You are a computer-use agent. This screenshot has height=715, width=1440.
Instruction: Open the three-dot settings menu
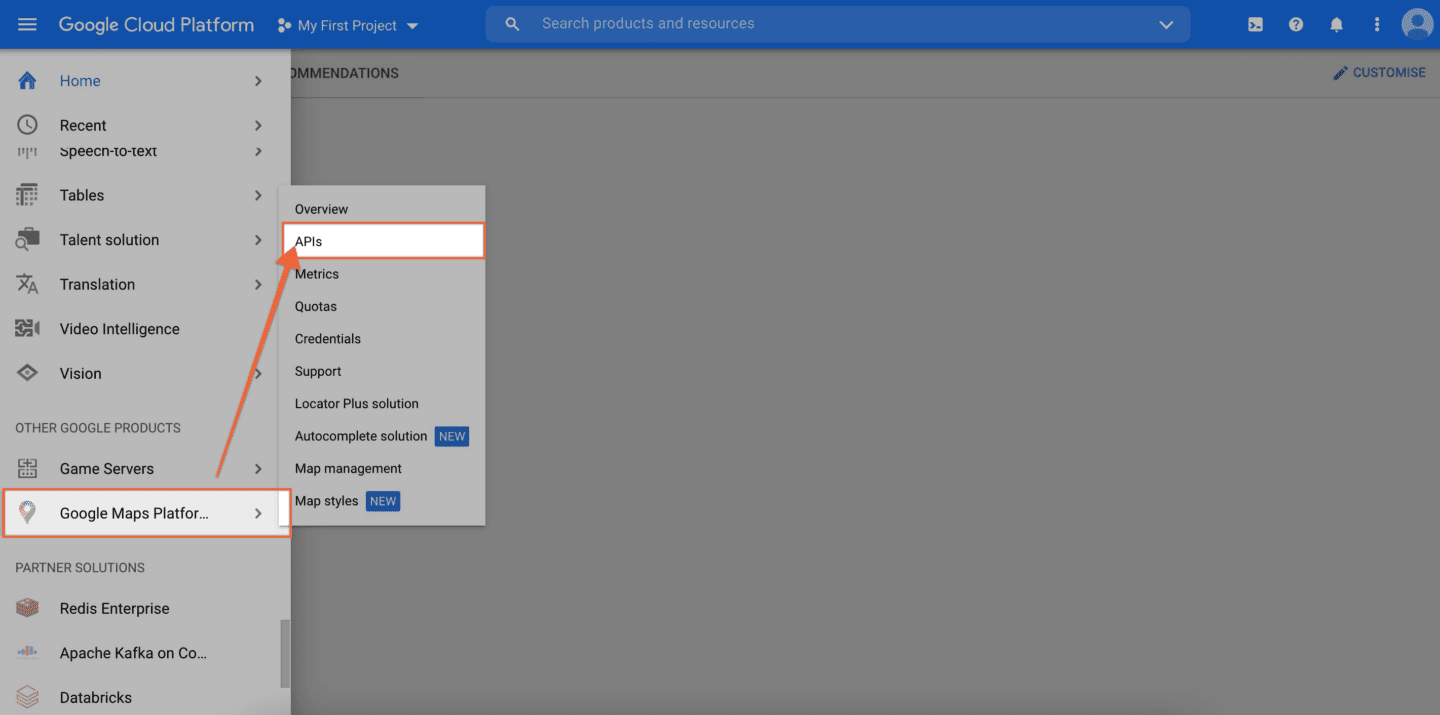pos(1377,25)
